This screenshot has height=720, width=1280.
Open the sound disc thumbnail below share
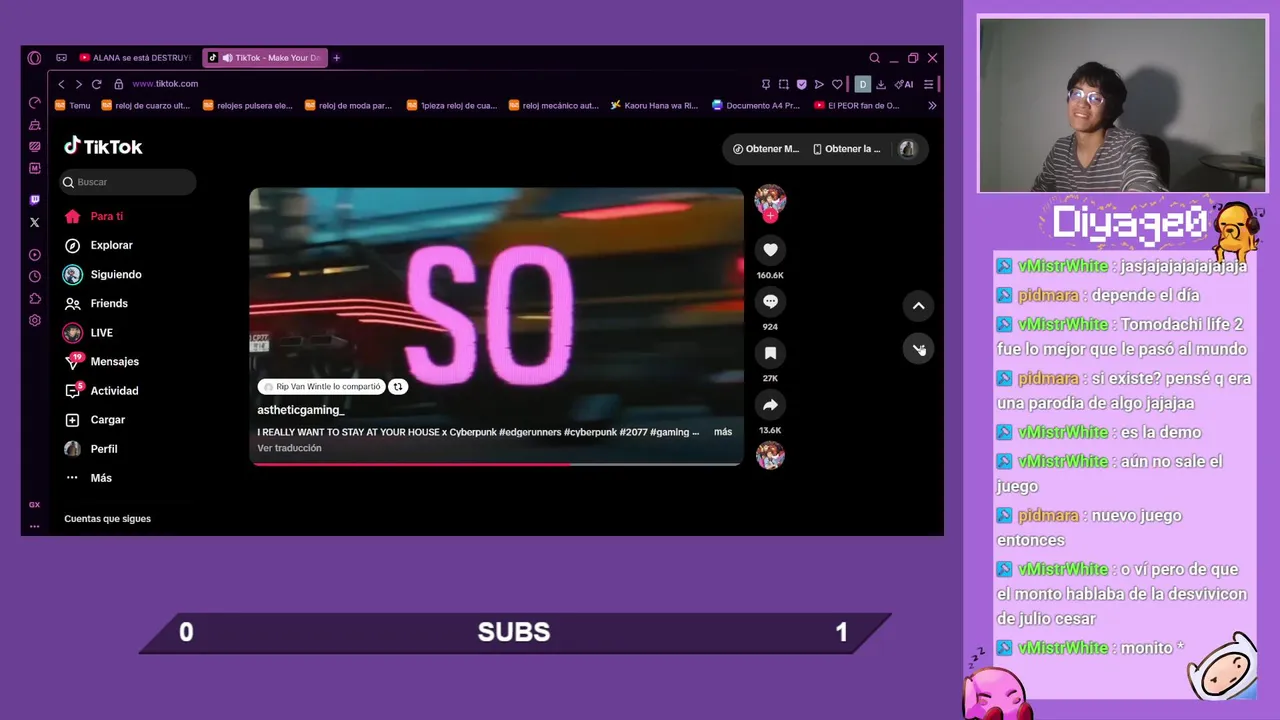click(770, 456)
